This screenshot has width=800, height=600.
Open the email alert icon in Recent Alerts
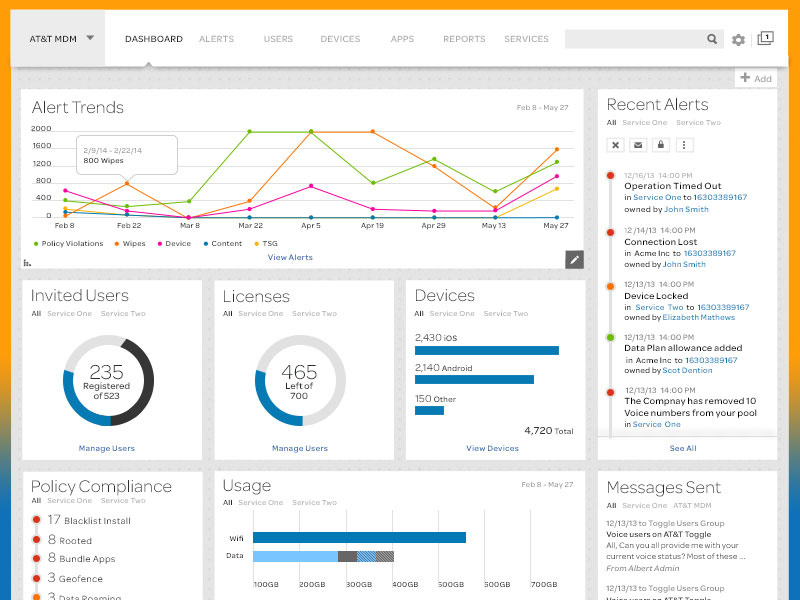640,145
